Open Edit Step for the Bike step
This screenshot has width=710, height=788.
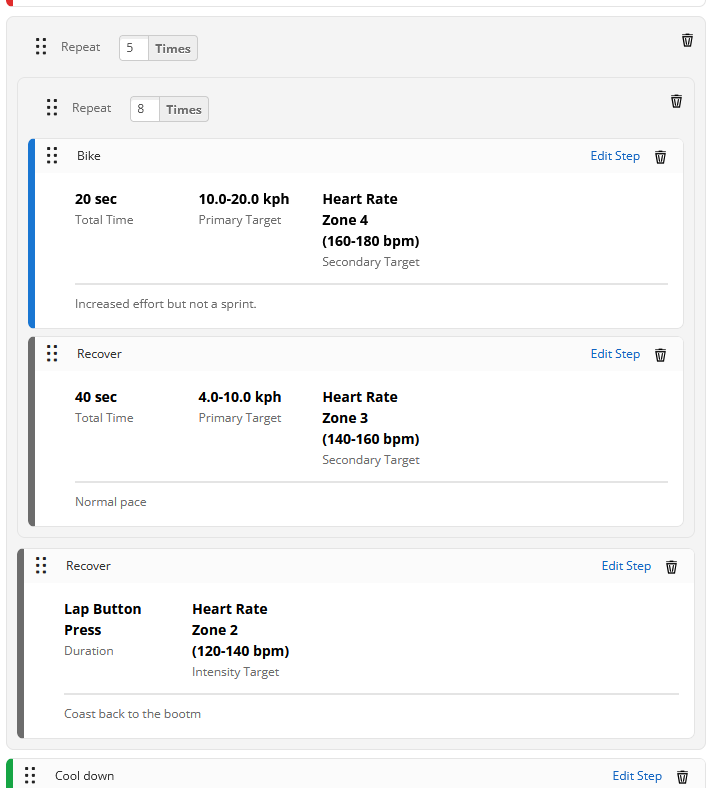point(614,156)
